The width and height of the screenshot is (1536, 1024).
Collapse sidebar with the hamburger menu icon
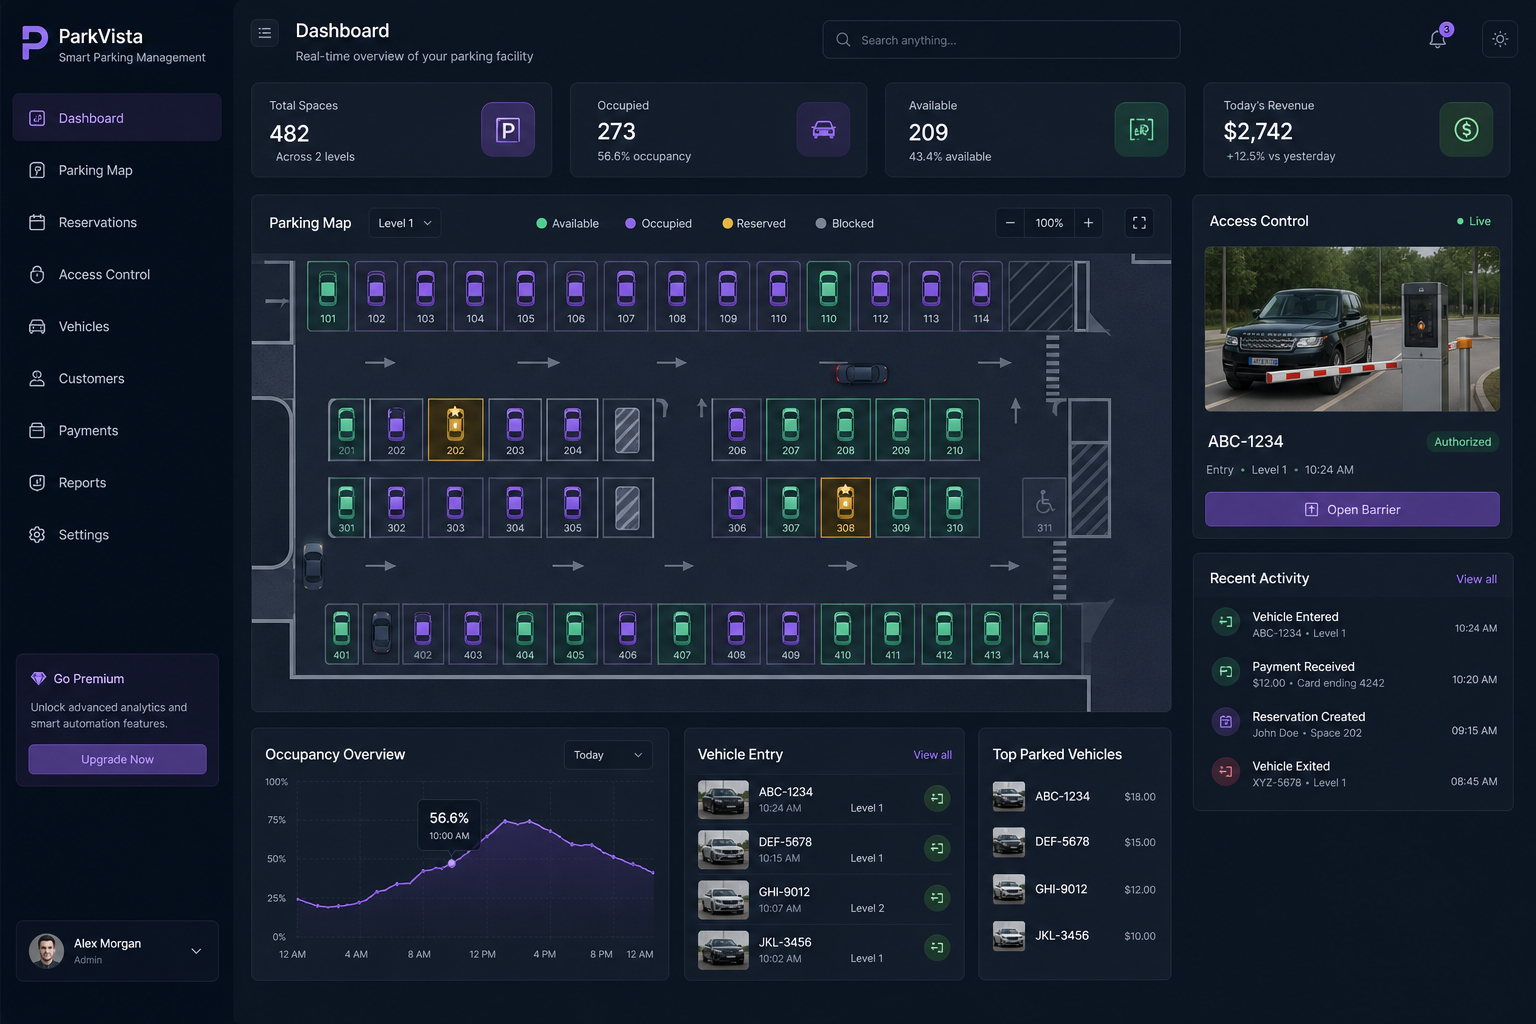pyautogui.click(x=264, y=33)
